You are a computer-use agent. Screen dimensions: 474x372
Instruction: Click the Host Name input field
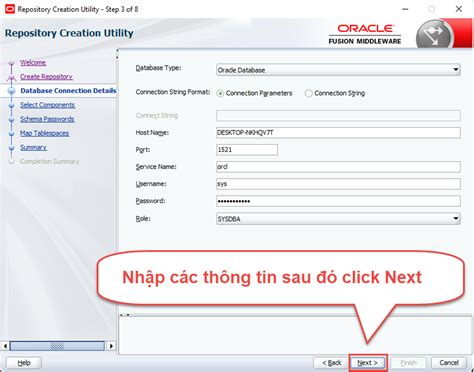[x=338, y=133]
